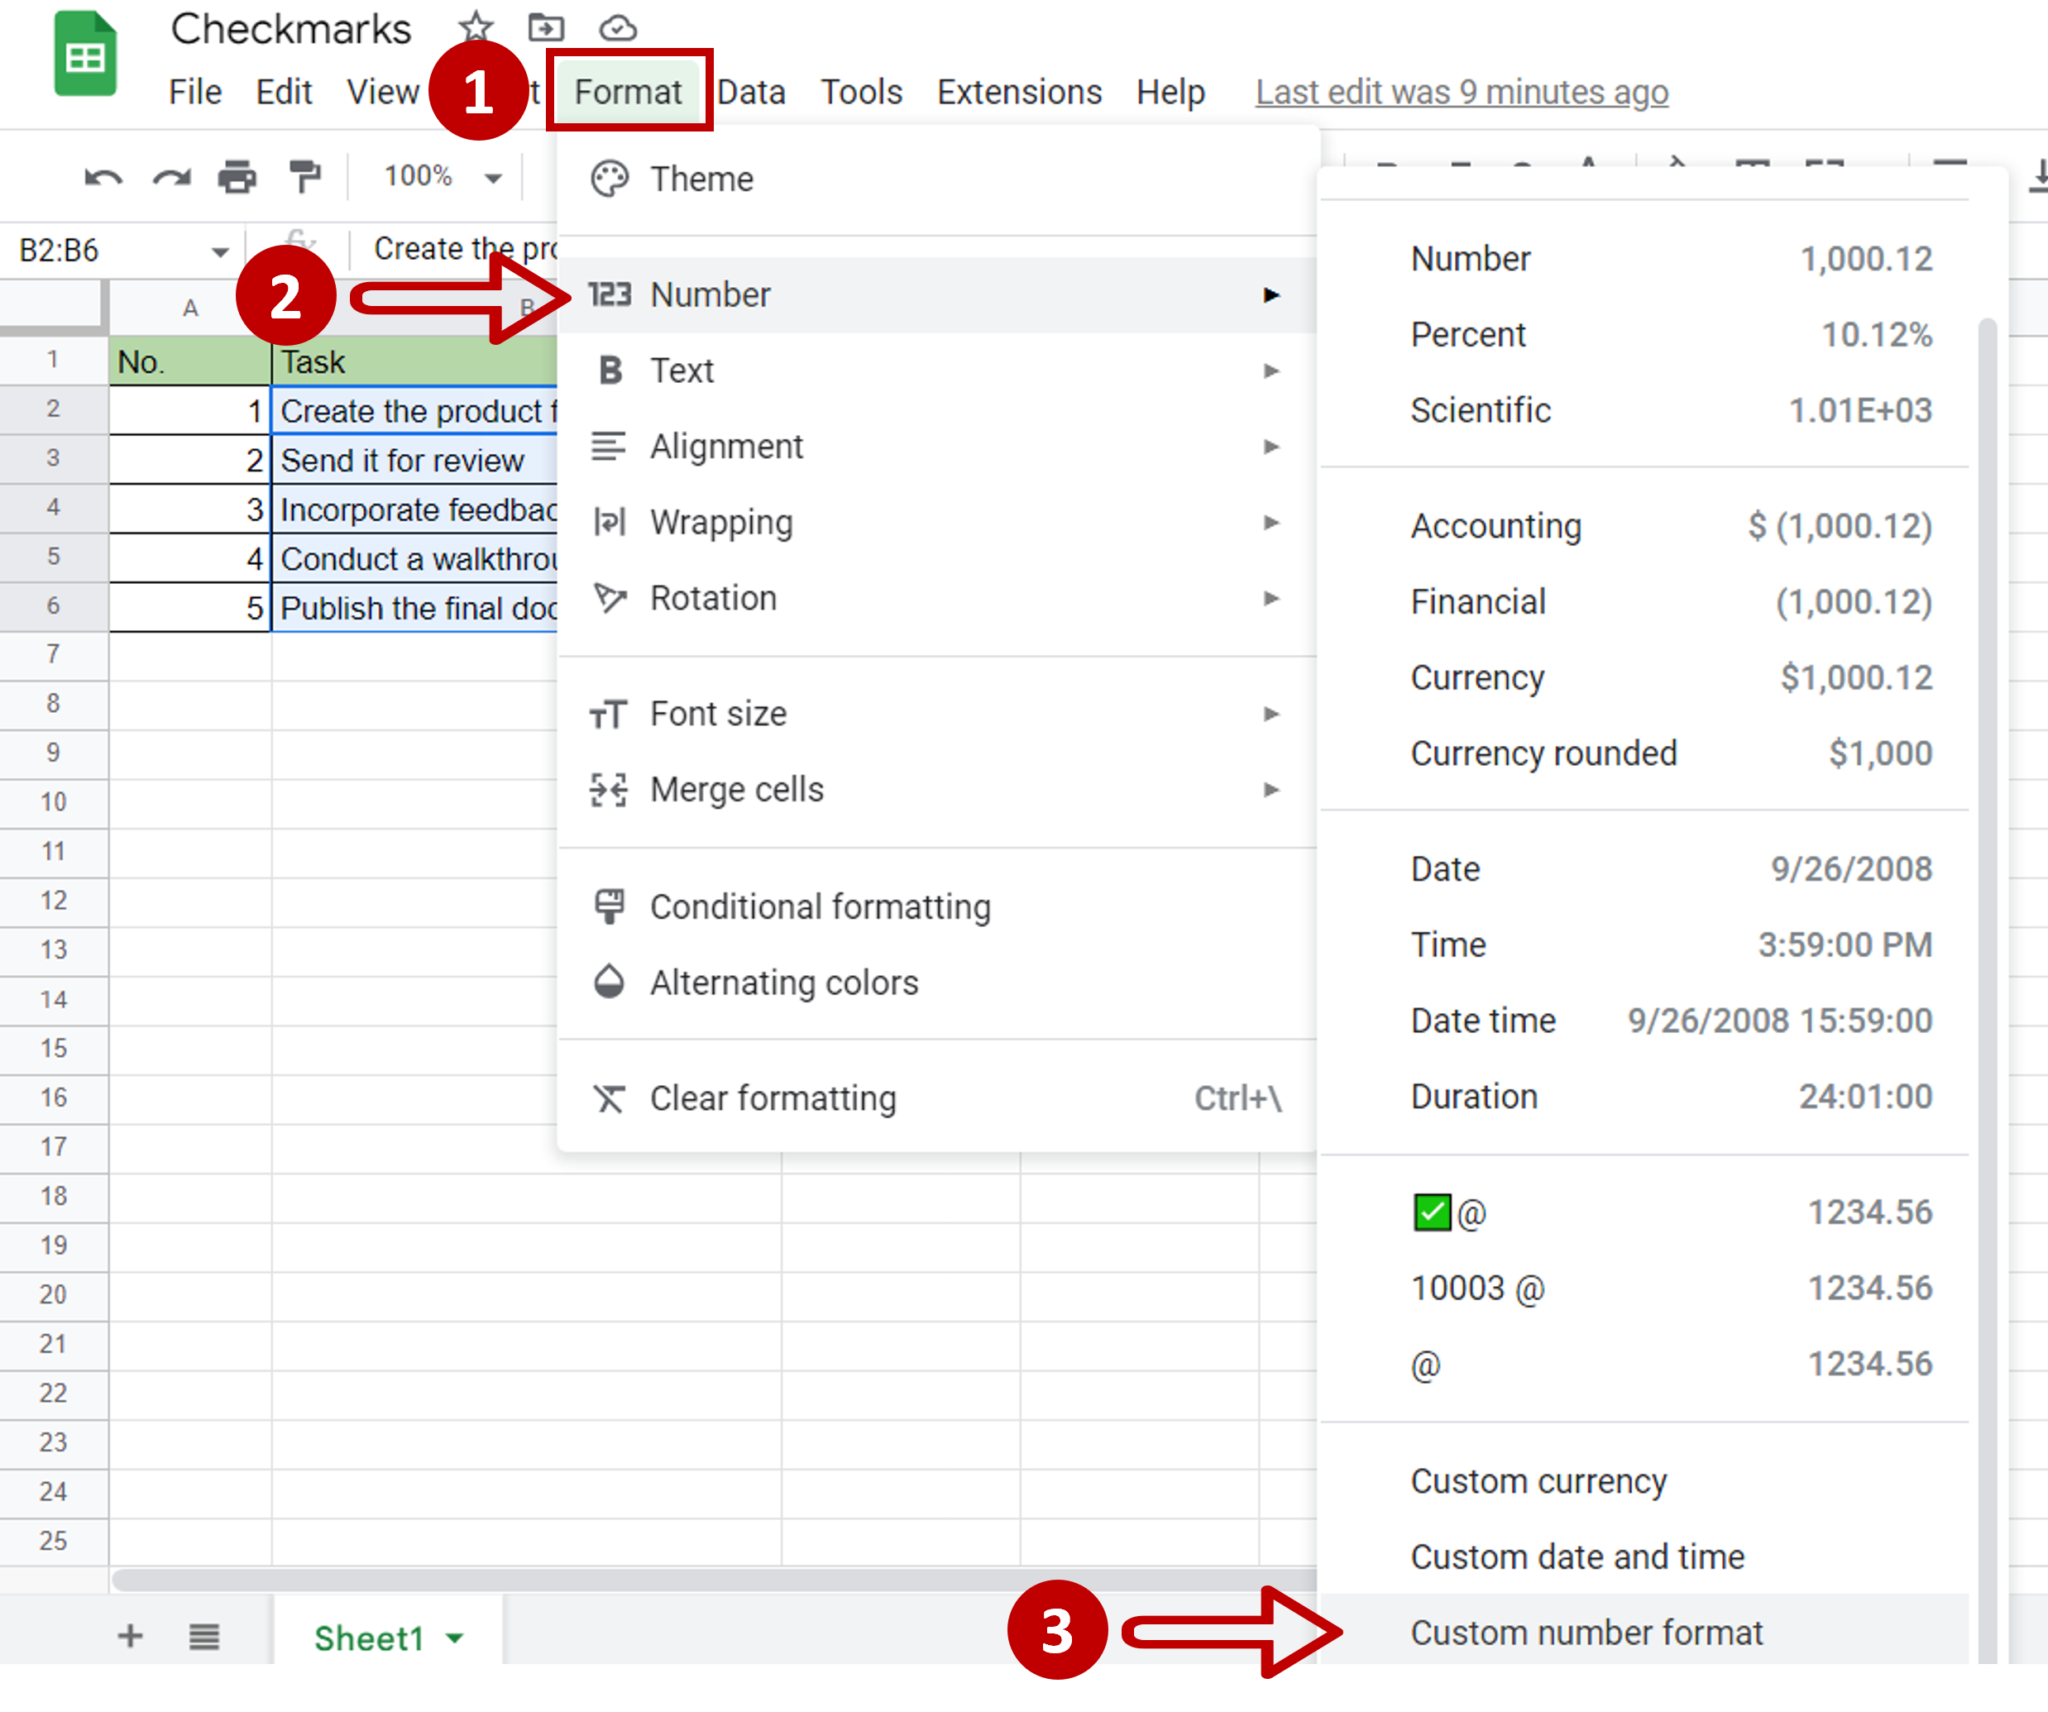Activate the paint format tool

coord(305,177)
